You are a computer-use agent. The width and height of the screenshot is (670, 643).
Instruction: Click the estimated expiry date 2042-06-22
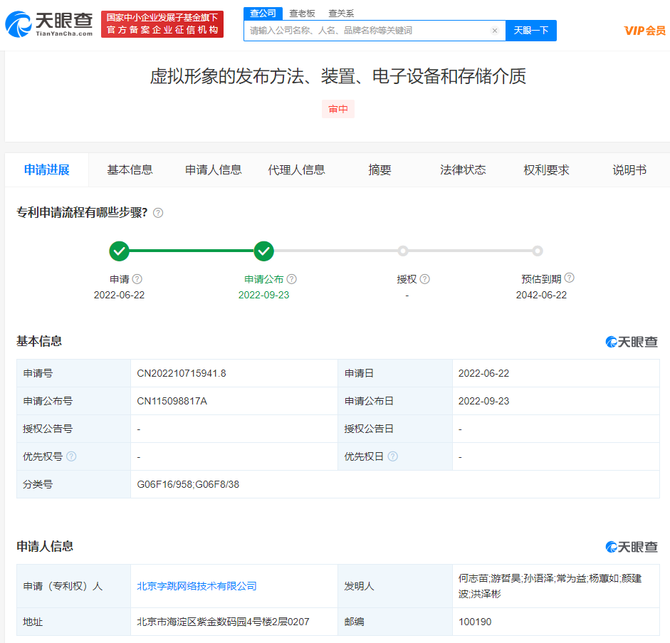(541, 295)
